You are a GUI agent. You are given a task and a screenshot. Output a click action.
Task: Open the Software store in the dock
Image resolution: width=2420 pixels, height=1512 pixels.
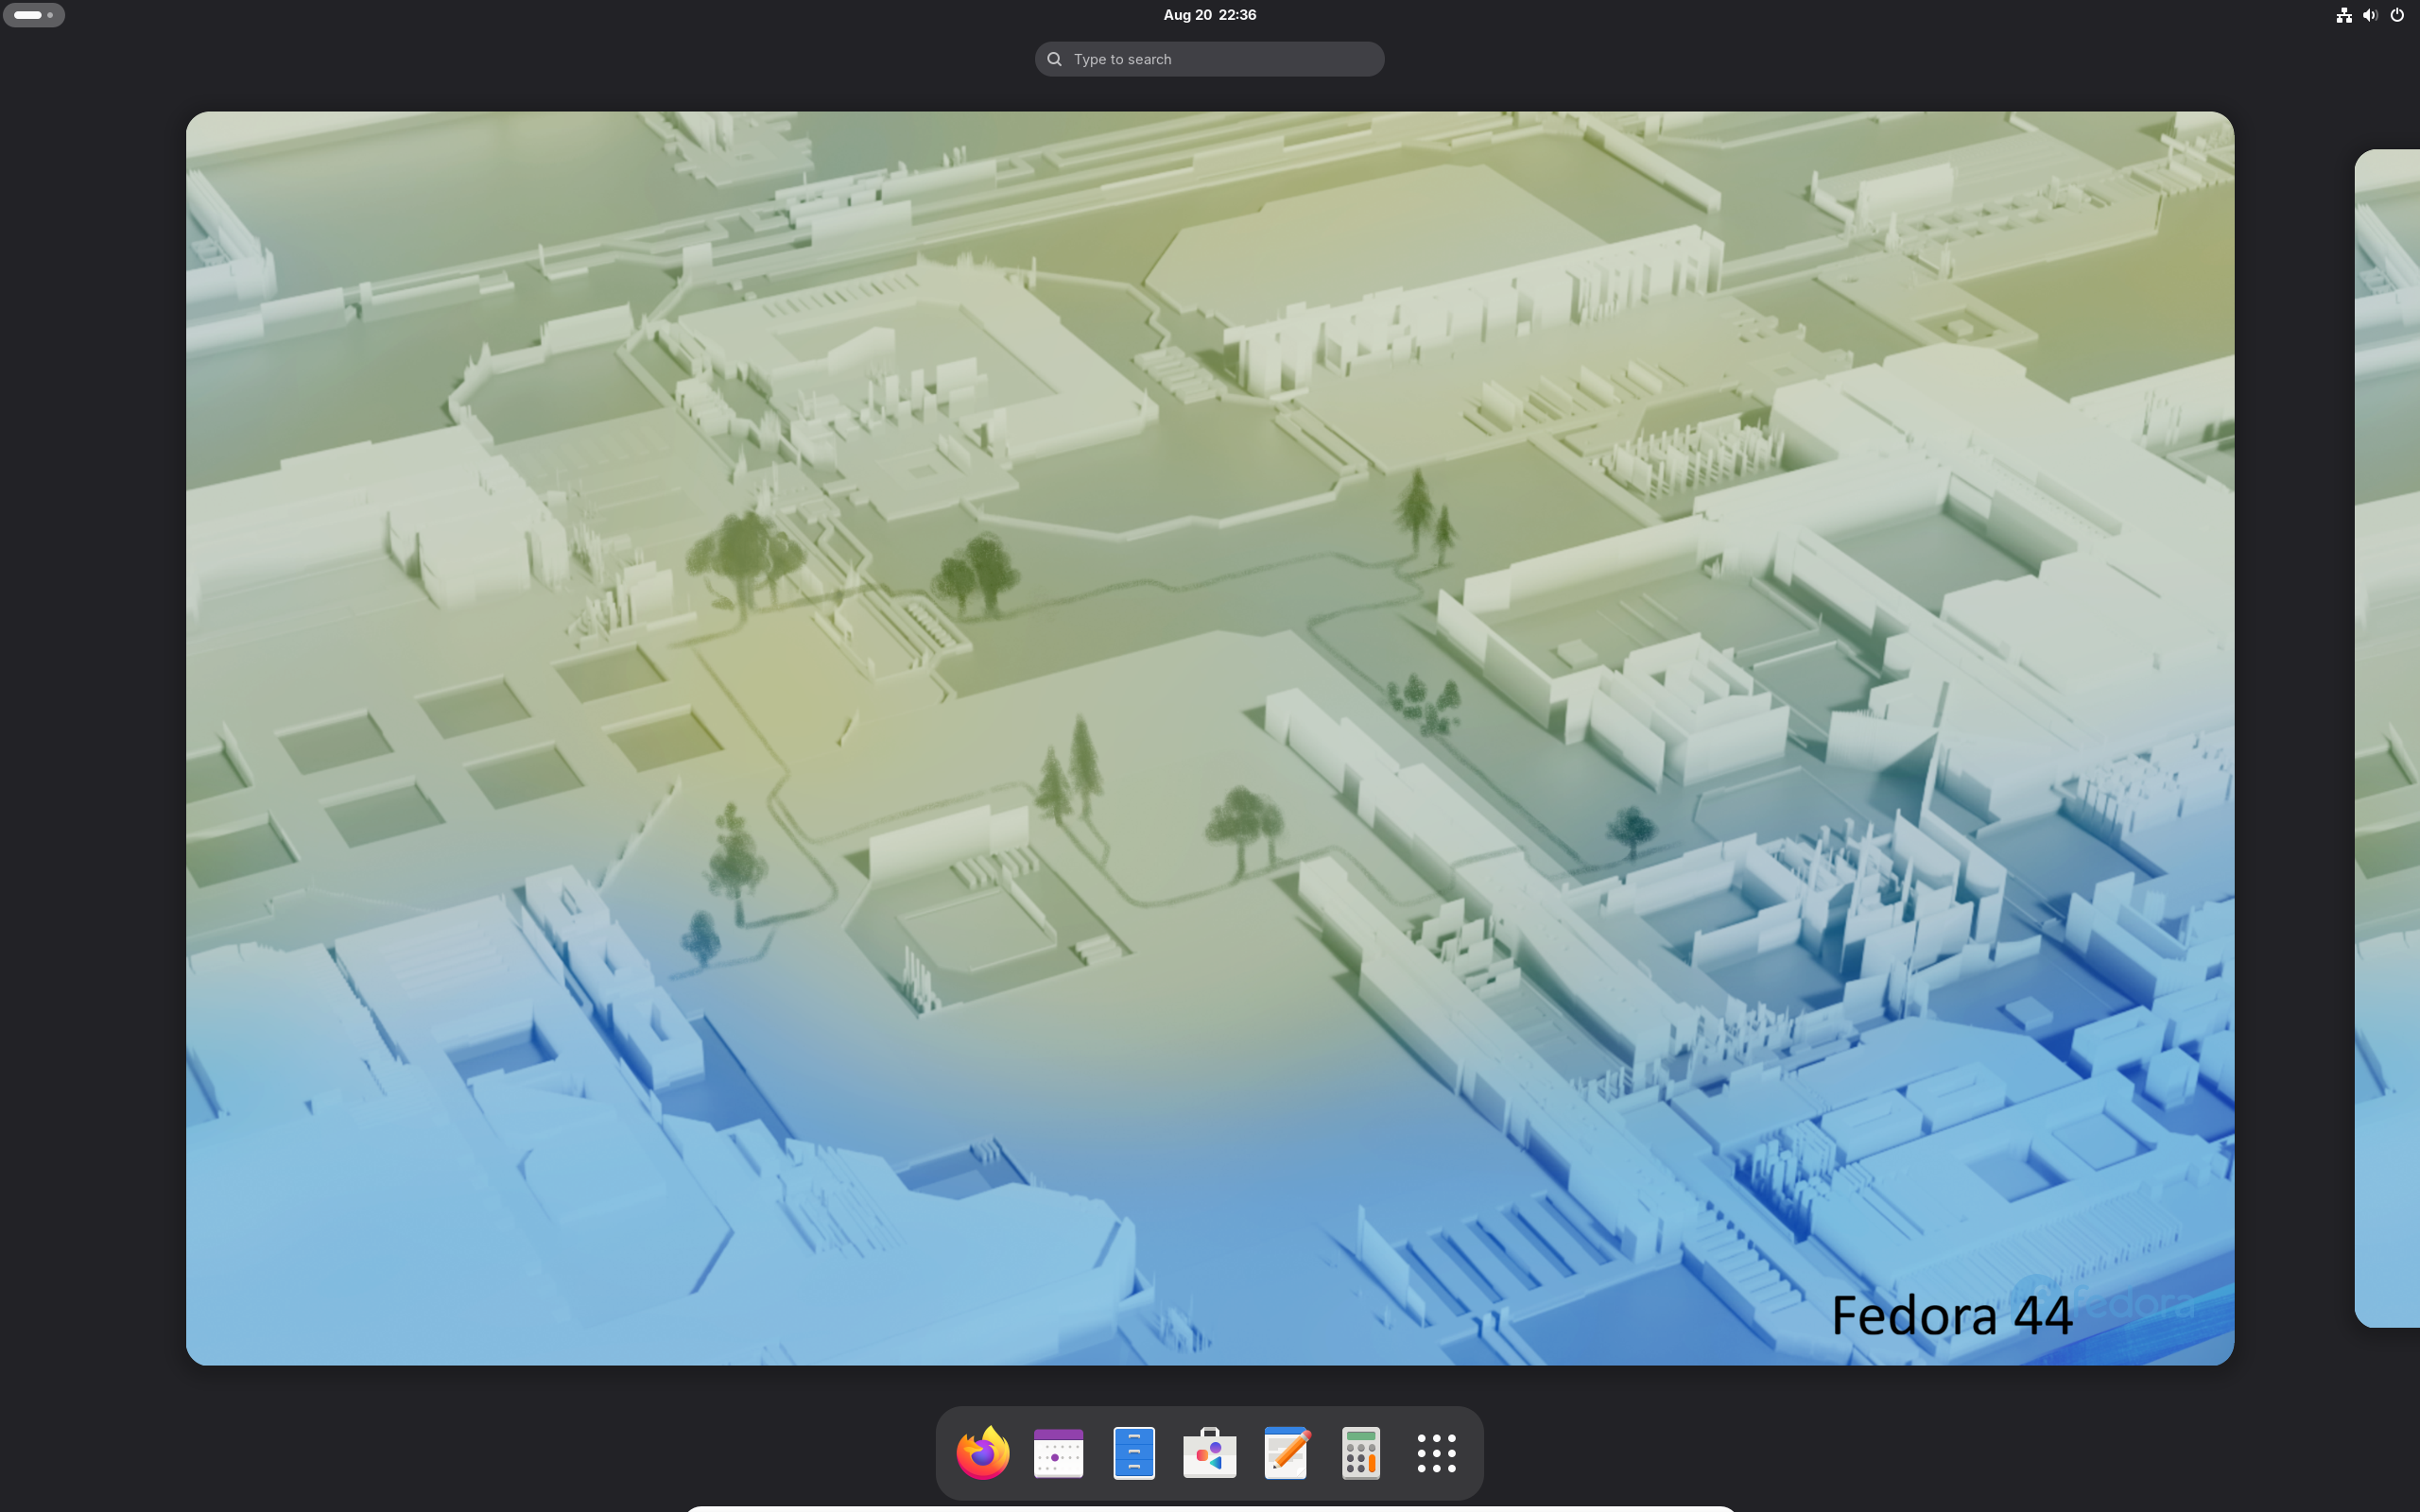(1210, 1453)
